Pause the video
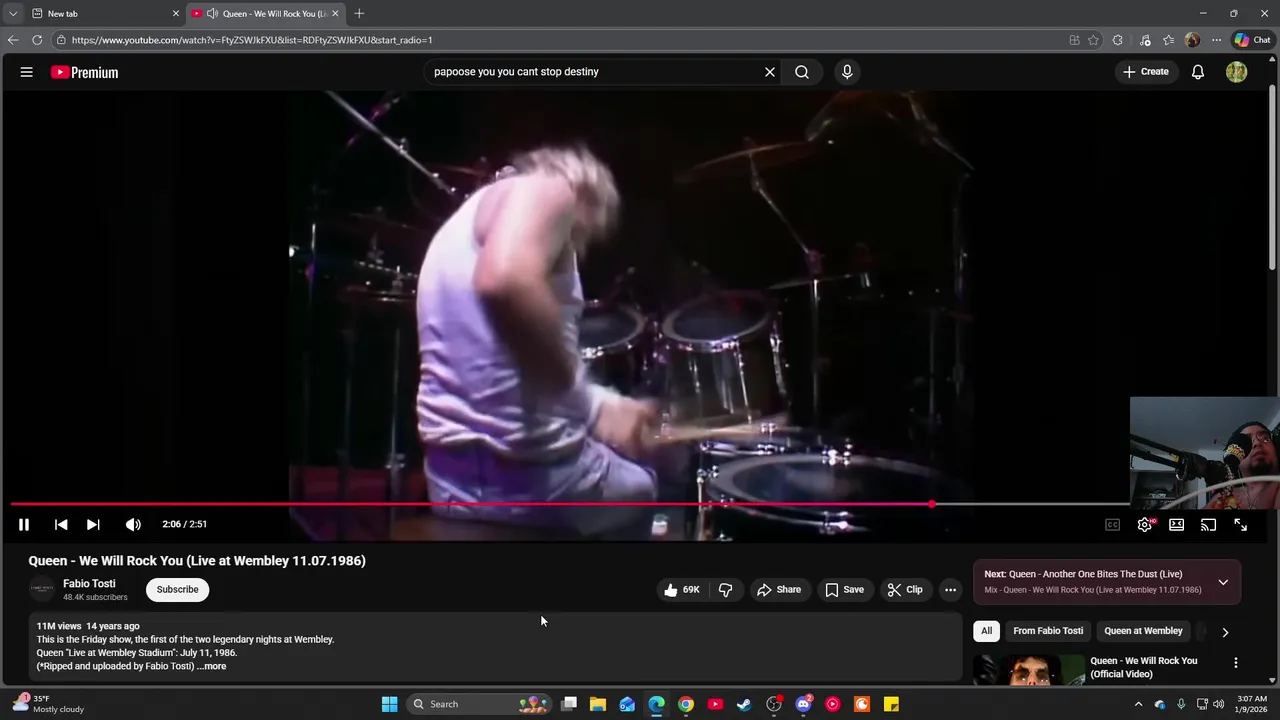 point(24,524)
